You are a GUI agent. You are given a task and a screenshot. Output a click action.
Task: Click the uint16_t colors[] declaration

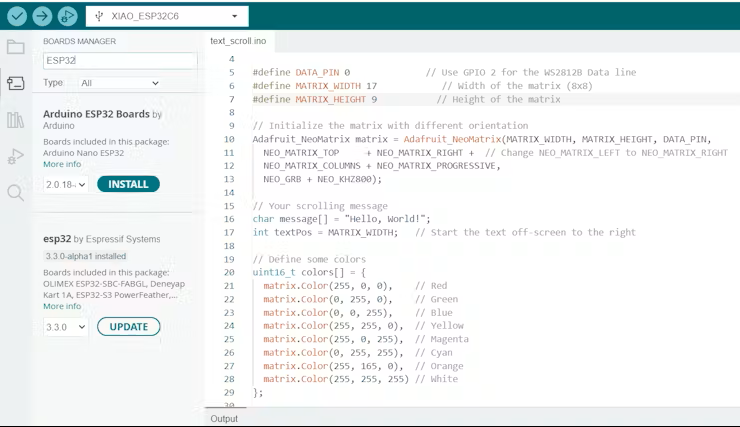309,272
